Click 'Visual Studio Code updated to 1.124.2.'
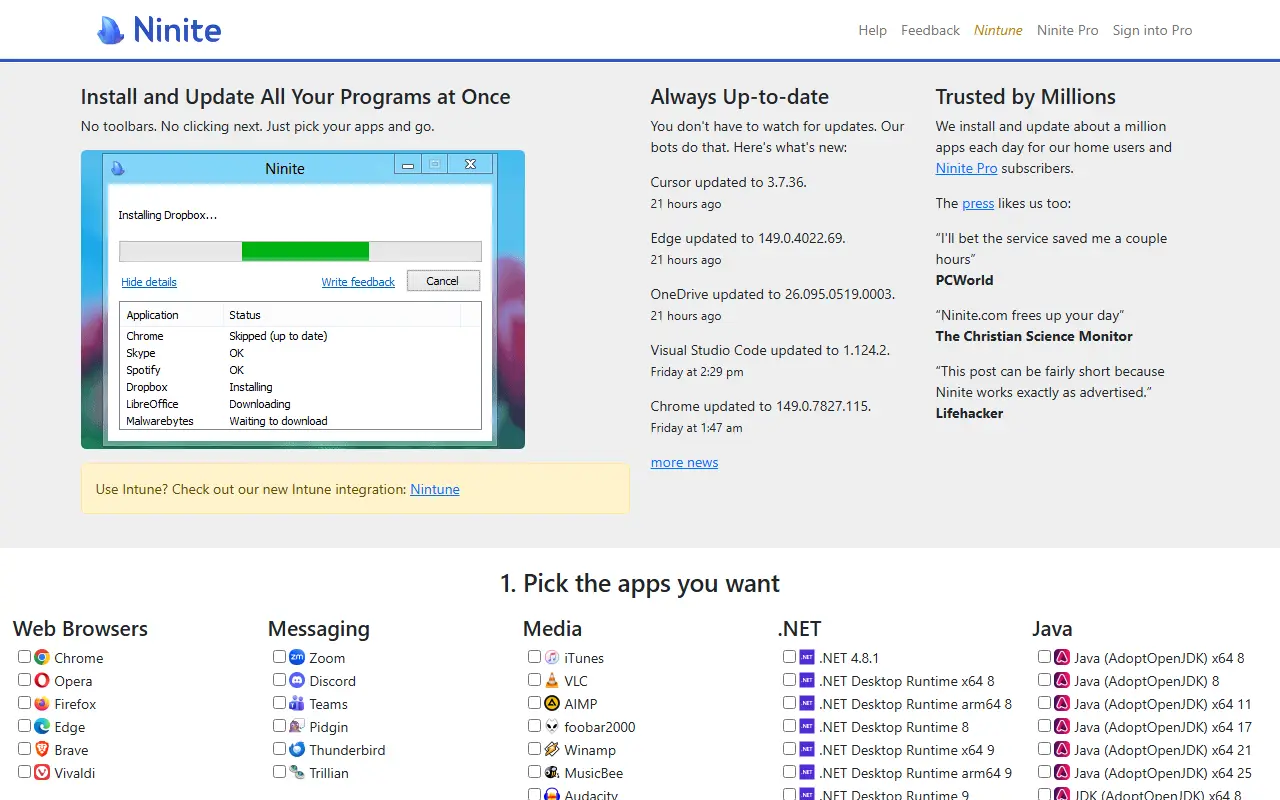This screenshot has height=800, width=1280. (770, 350)
